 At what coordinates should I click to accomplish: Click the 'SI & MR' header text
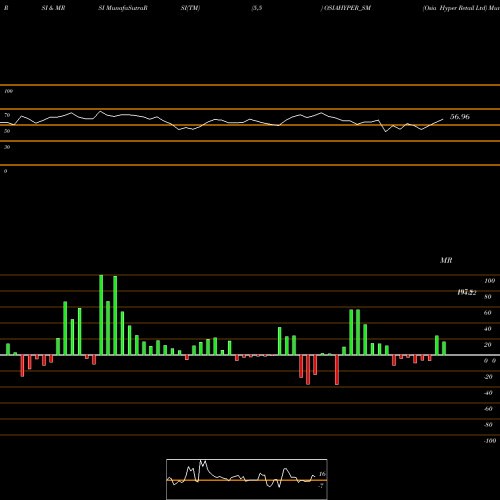point(53,8)
